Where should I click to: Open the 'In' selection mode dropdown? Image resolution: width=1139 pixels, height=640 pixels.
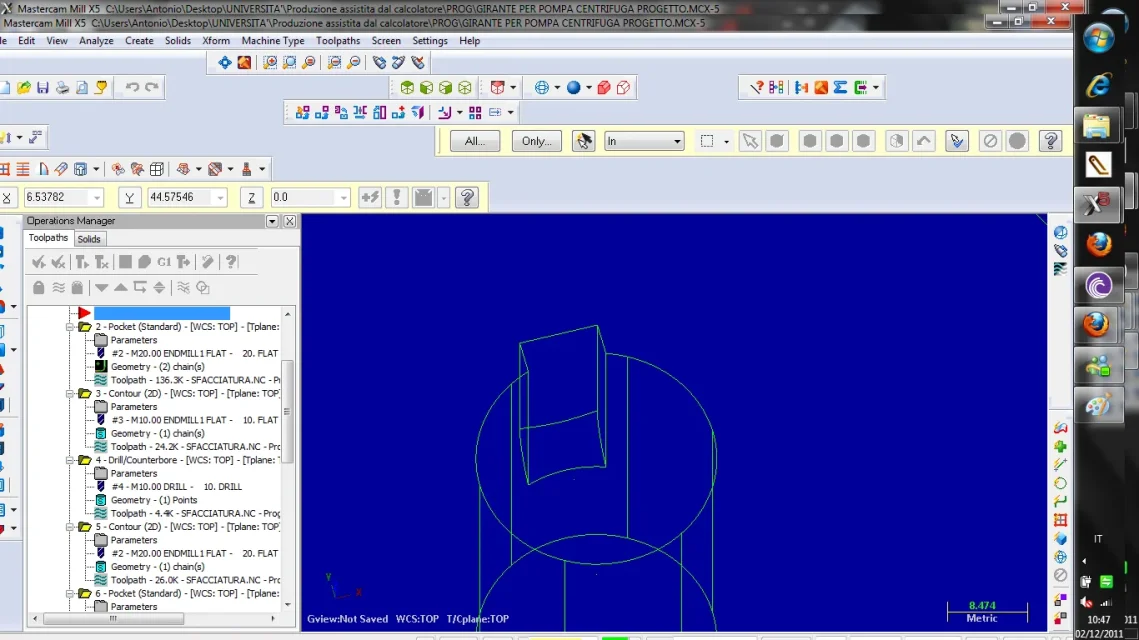(644, 141)
